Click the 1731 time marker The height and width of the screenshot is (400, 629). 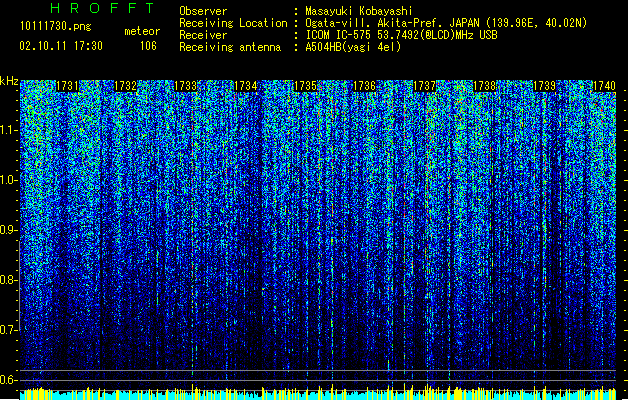coord(67,86)
